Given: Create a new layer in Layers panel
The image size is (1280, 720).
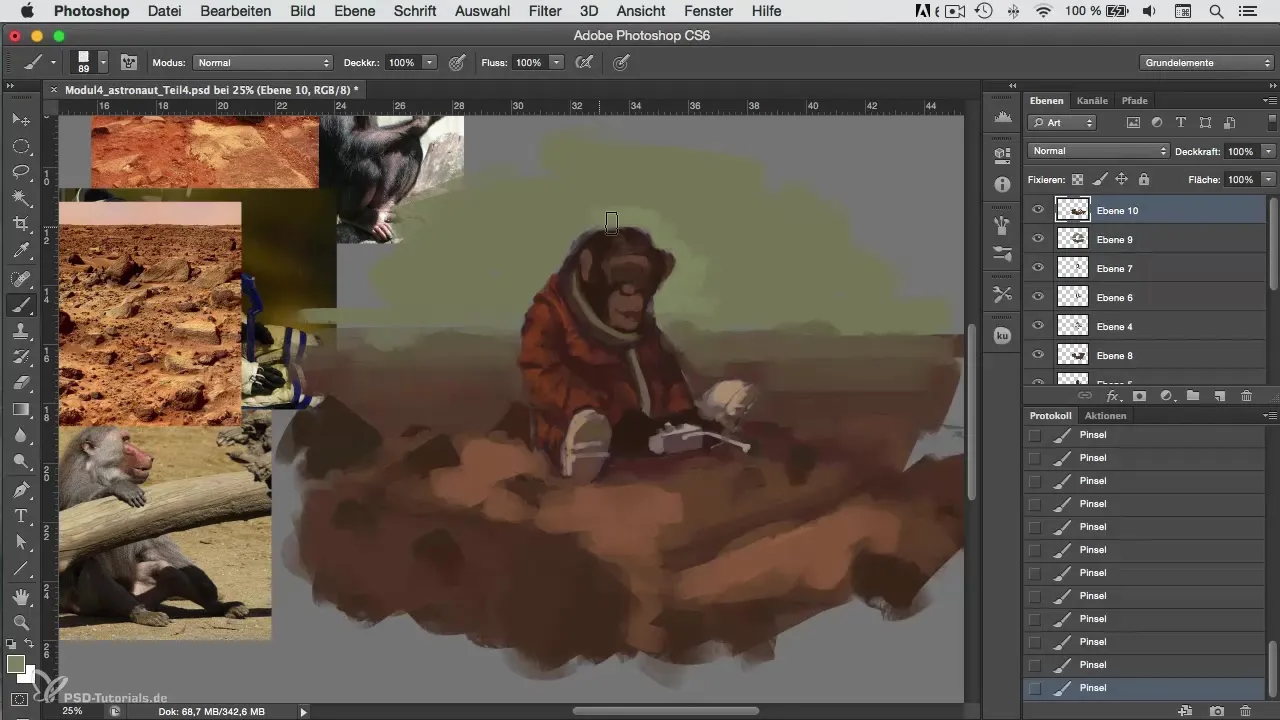Looking at the screenshot, I should [1219, 396].
